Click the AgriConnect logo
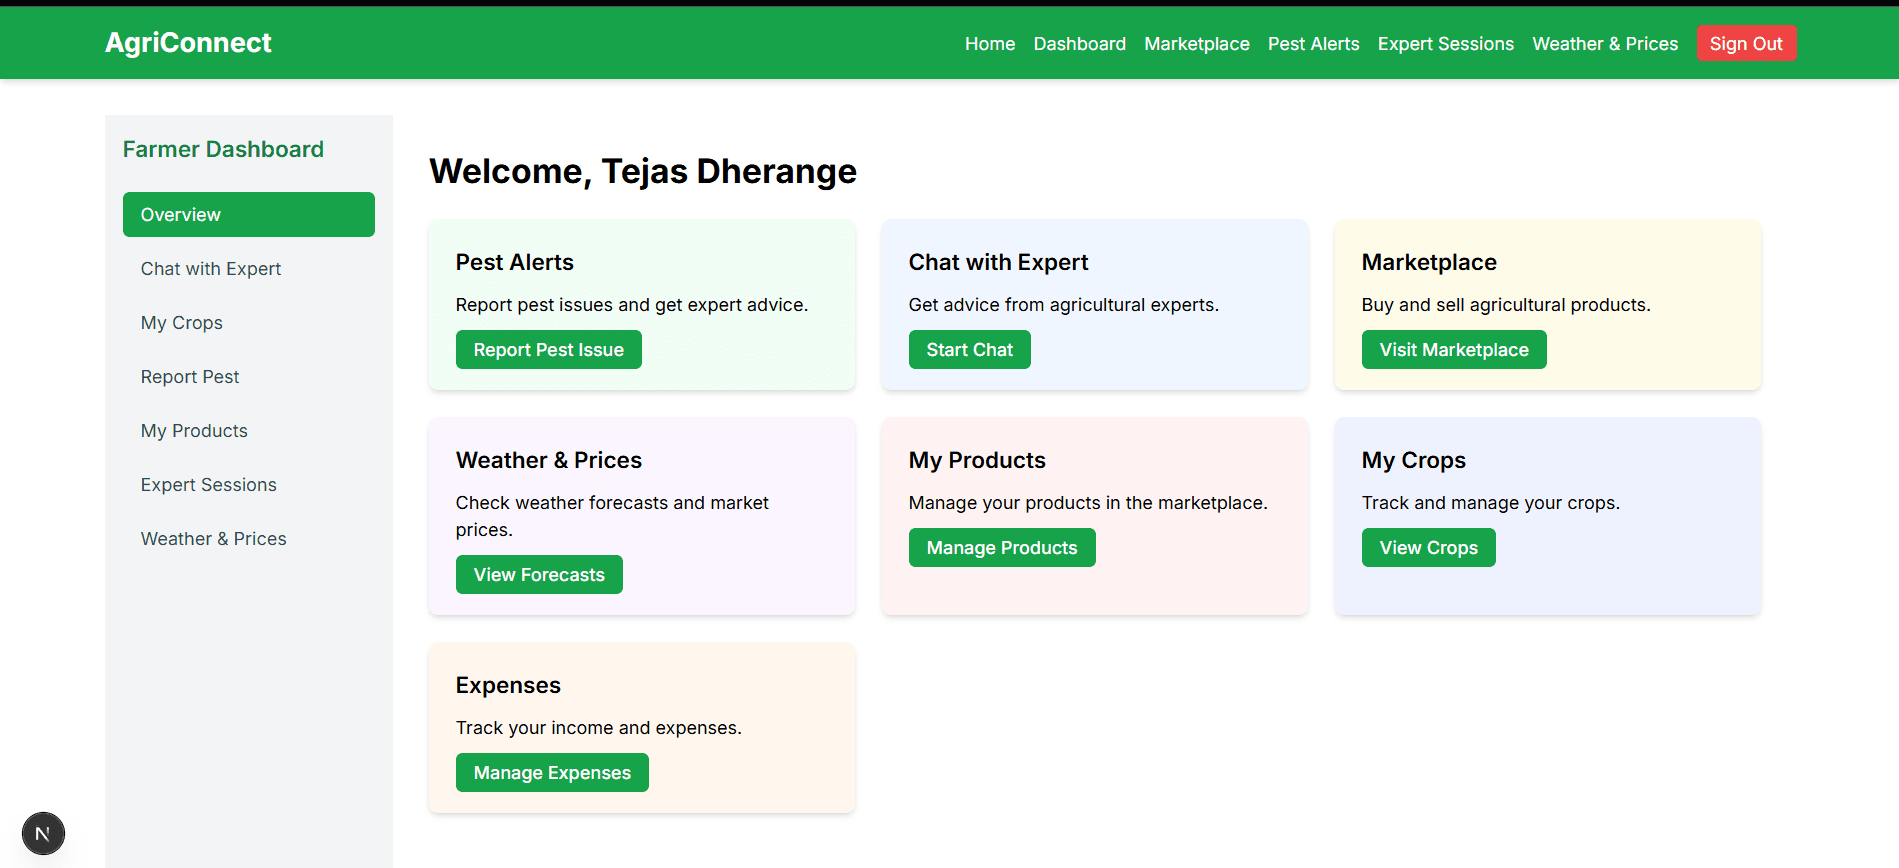The width and height of the screenshot is (1899, 868). pyautogui.click(x=188, y=43)
